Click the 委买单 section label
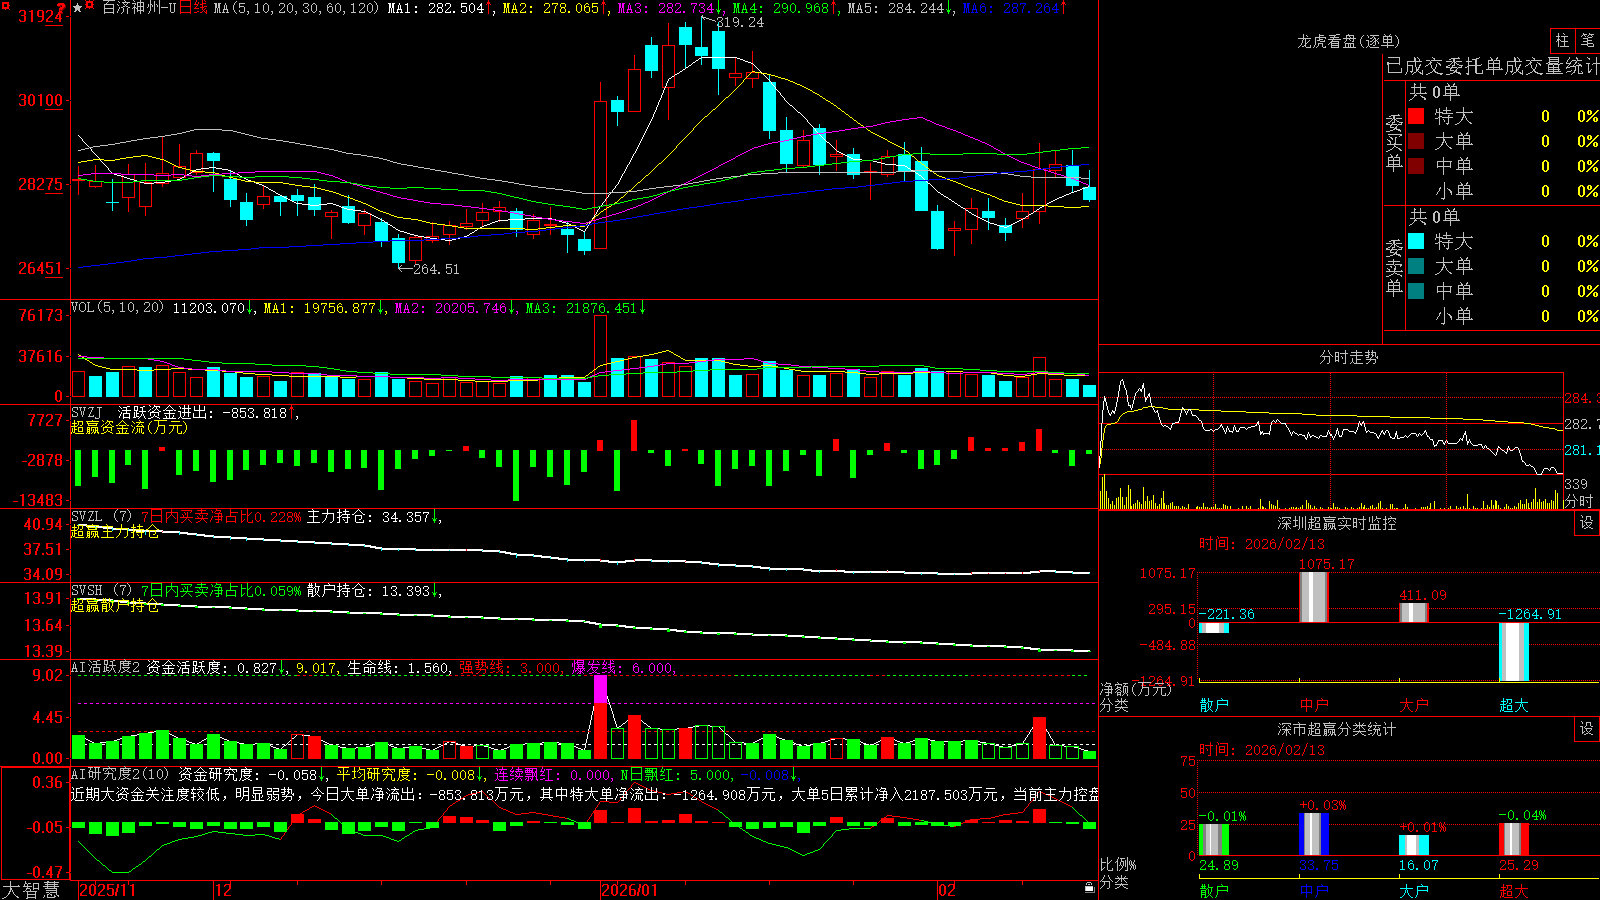 click(1394, 142)
